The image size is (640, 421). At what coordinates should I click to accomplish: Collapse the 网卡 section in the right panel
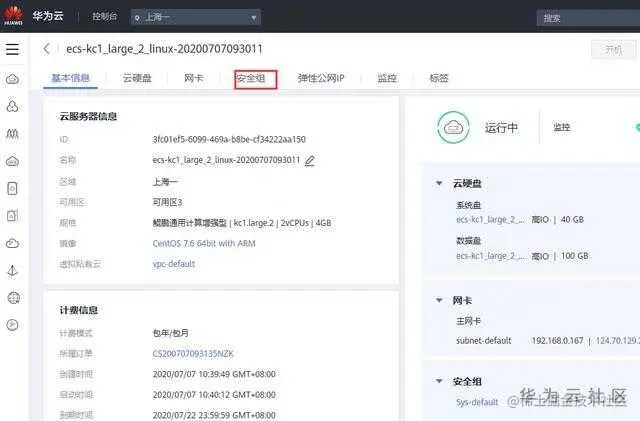pos(439,300)
